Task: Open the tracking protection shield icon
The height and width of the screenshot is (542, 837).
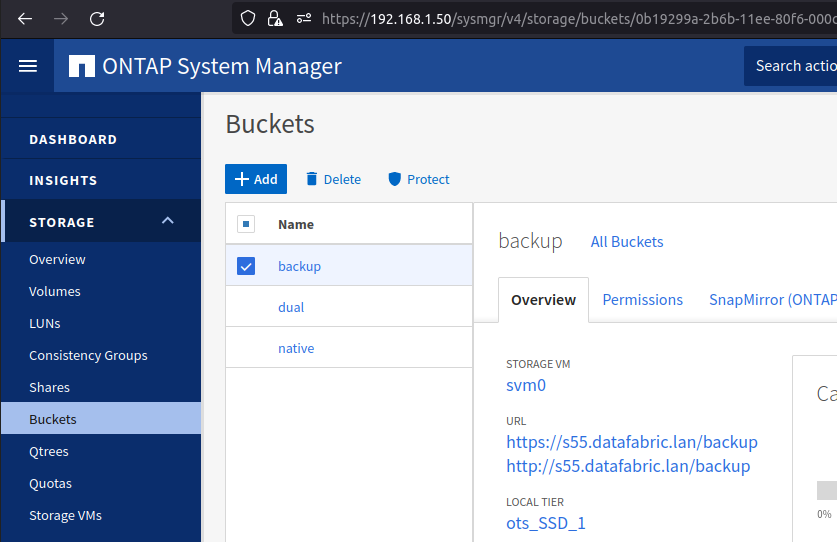Action: pos(248,19)
